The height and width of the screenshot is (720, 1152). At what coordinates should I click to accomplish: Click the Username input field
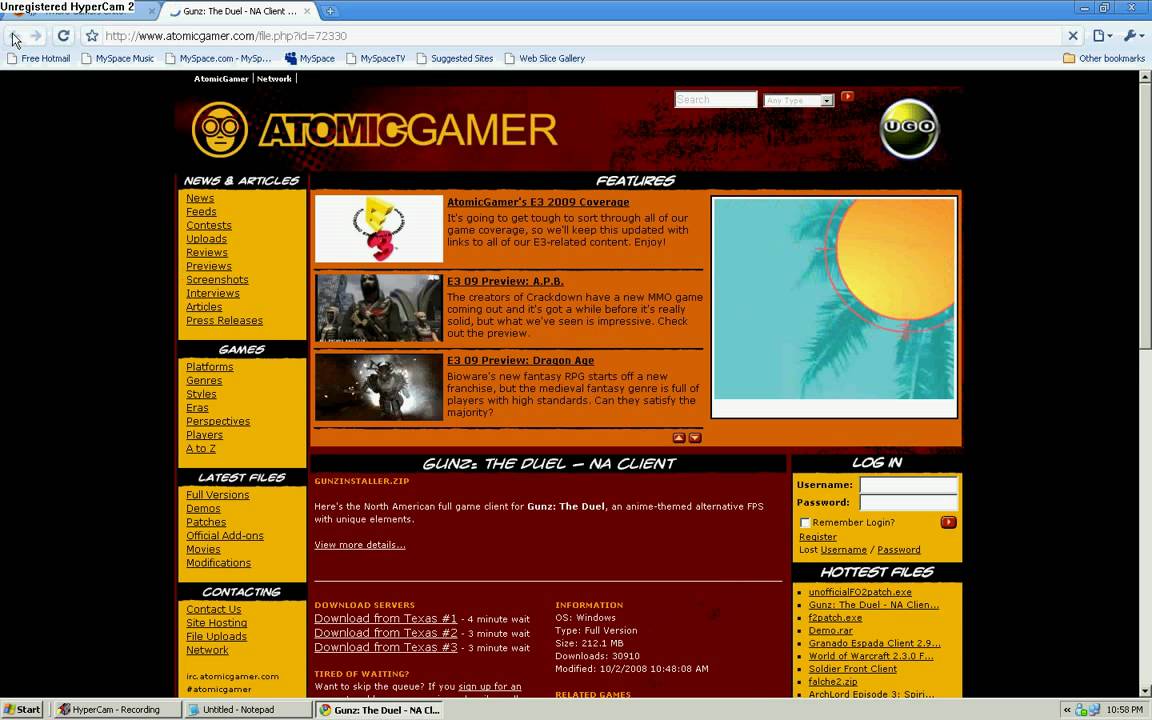click(x=909, y=485)
